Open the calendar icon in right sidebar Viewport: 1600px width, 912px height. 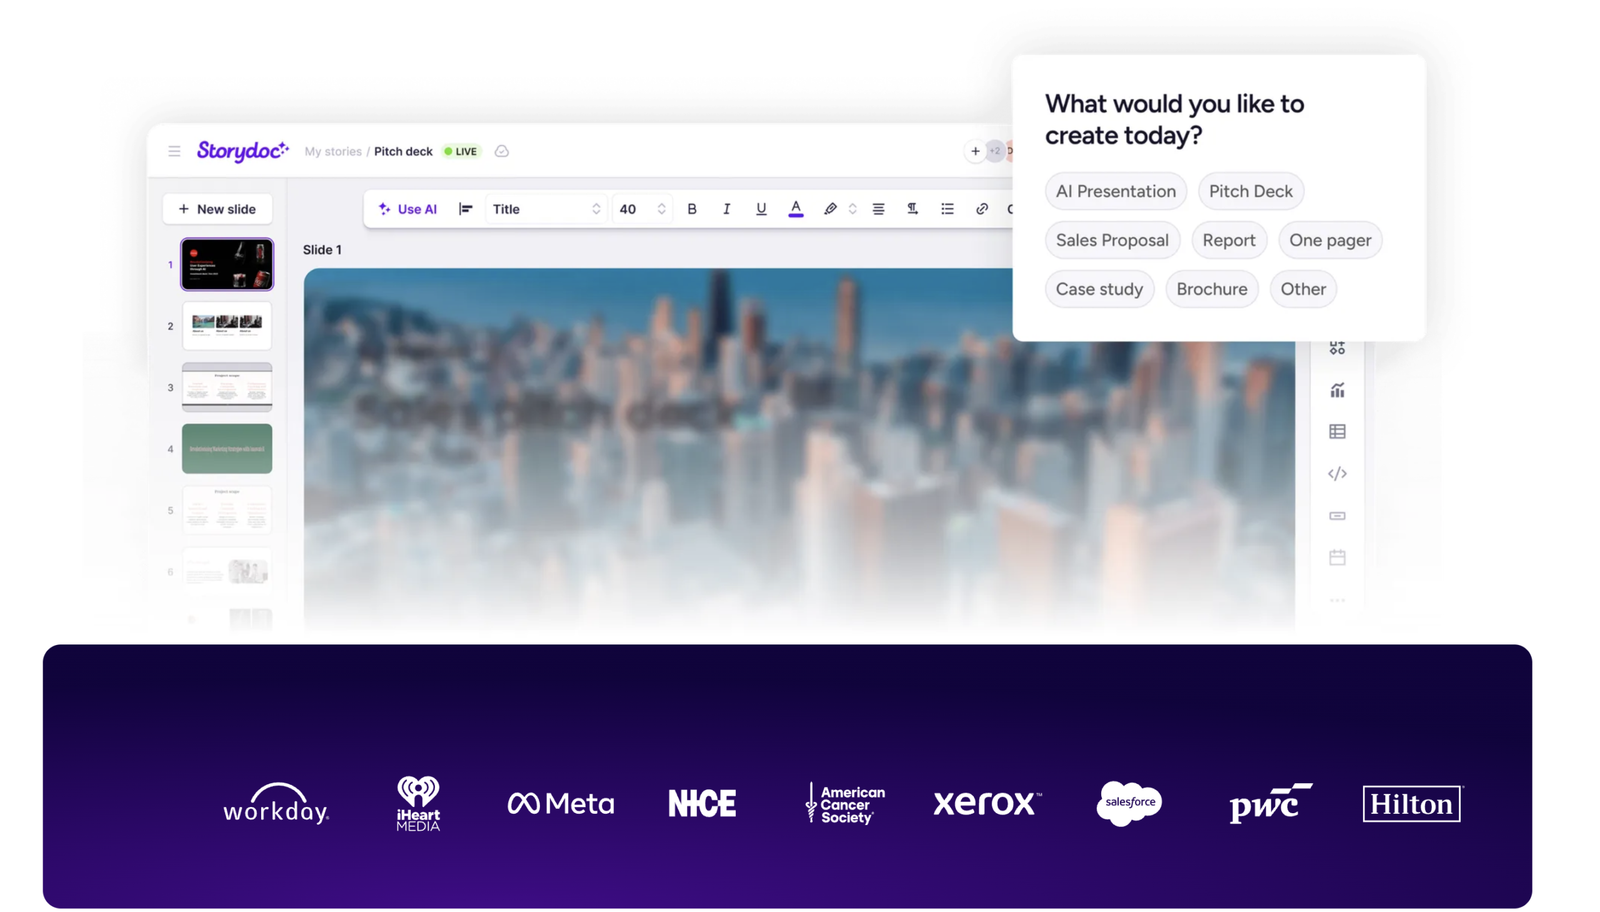click(x=1337, y=557)
